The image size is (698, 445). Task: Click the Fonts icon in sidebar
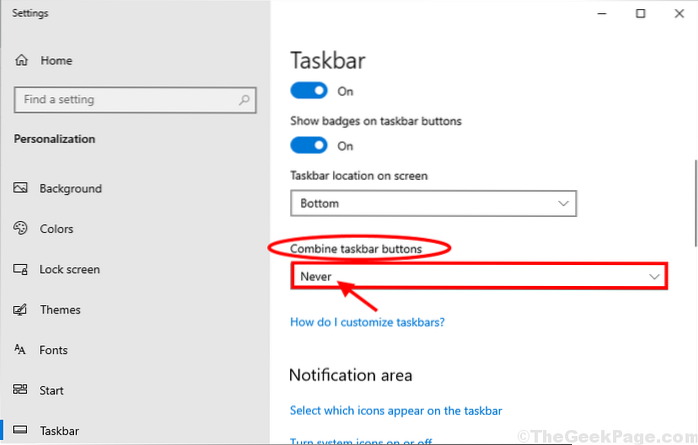(x=21, y=350)
